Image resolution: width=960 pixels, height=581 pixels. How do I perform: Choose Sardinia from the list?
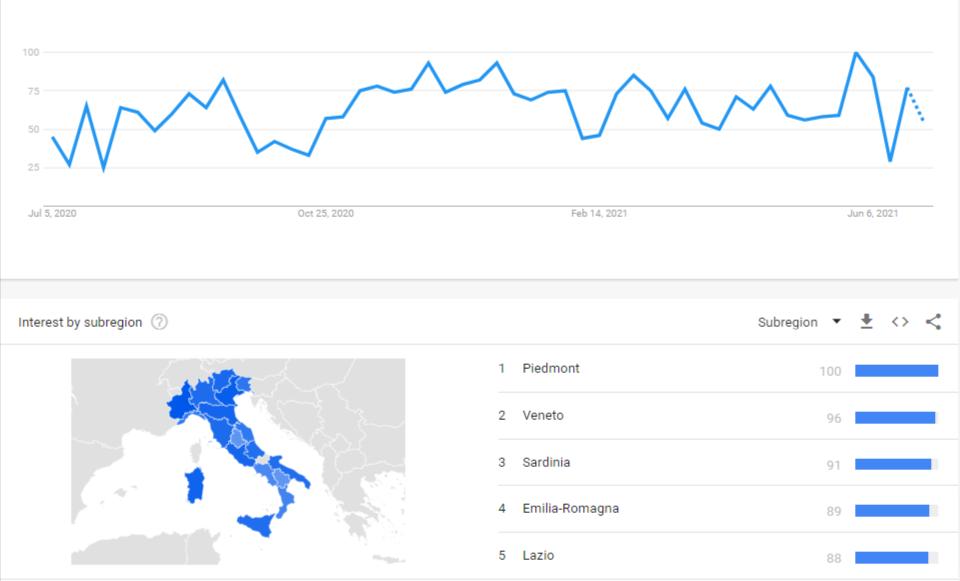546,462
